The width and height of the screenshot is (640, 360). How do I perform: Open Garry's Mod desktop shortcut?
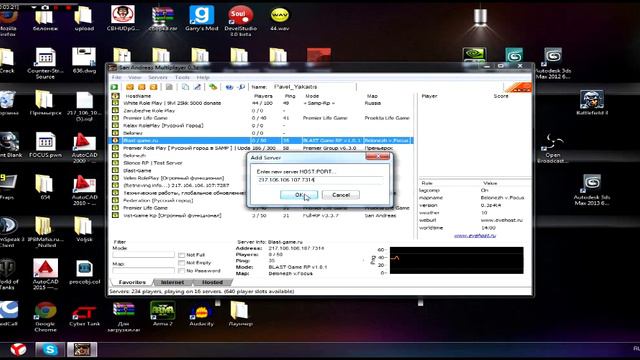click(202, 19)
